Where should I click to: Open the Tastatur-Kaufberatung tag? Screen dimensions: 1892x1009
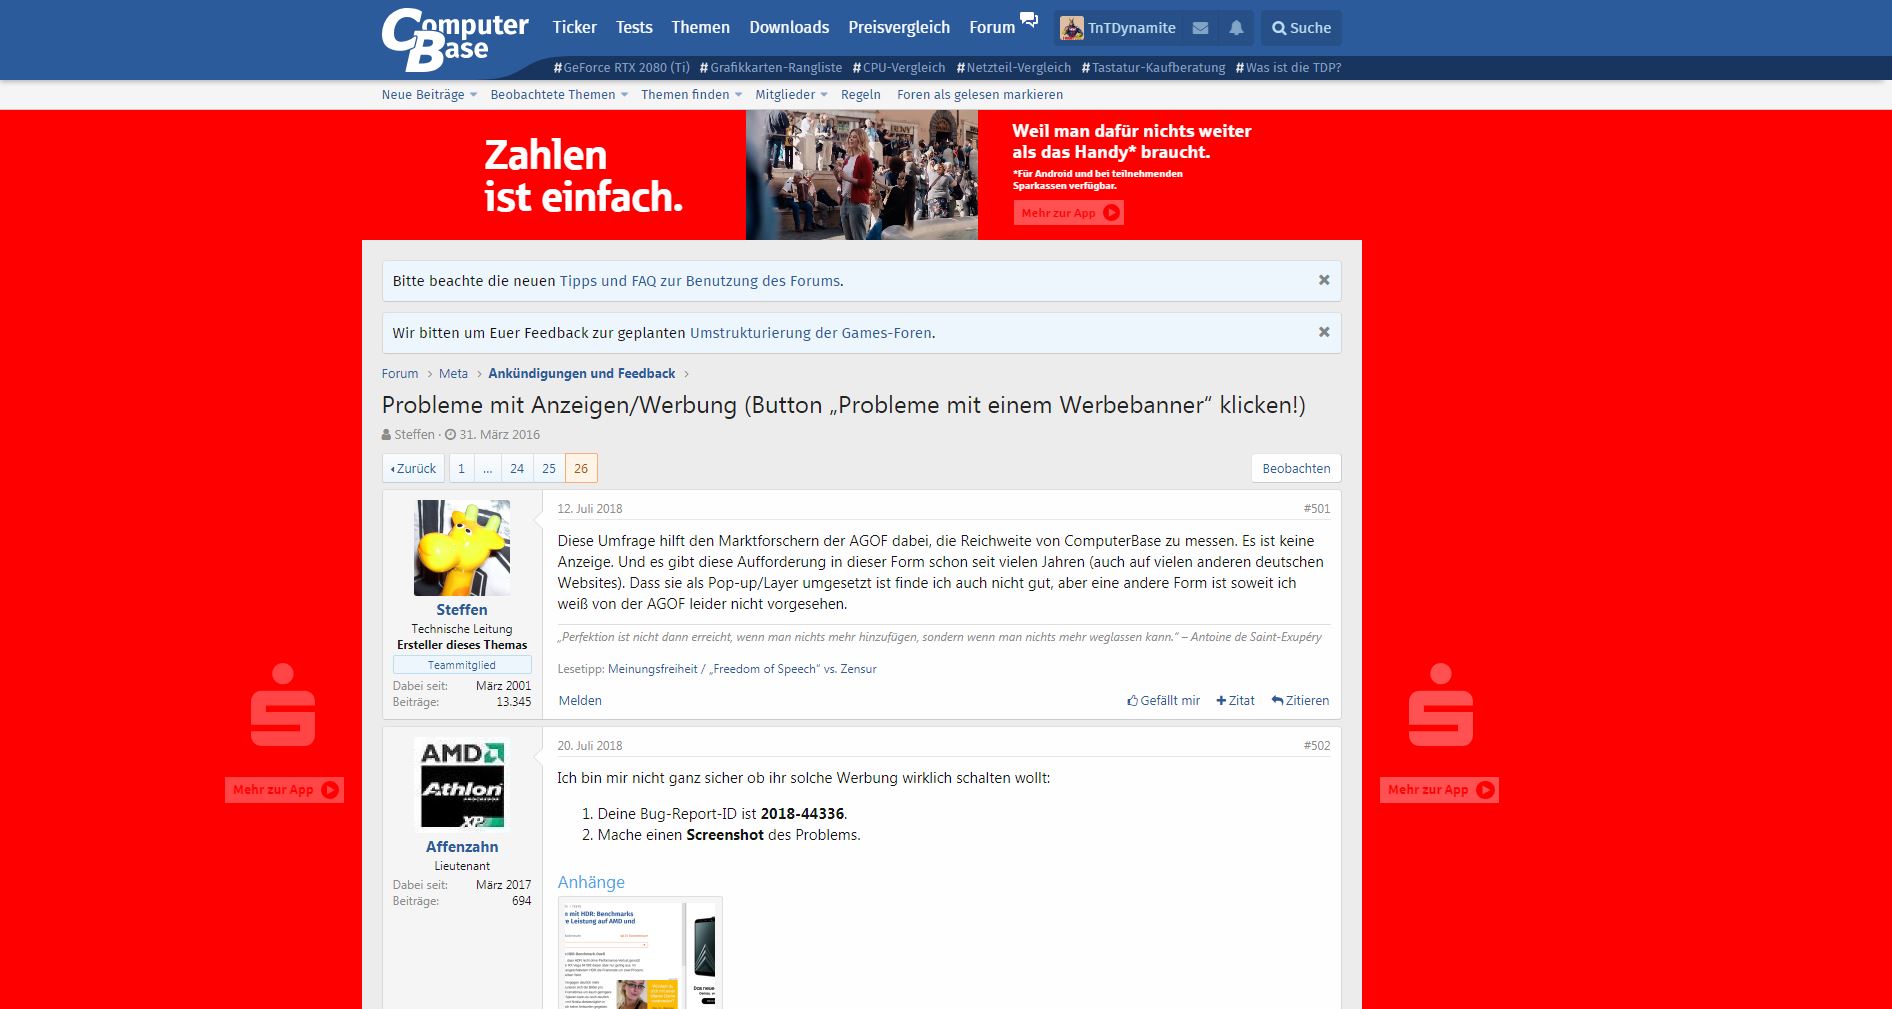pyautogui.click(x=1153, y=67)
